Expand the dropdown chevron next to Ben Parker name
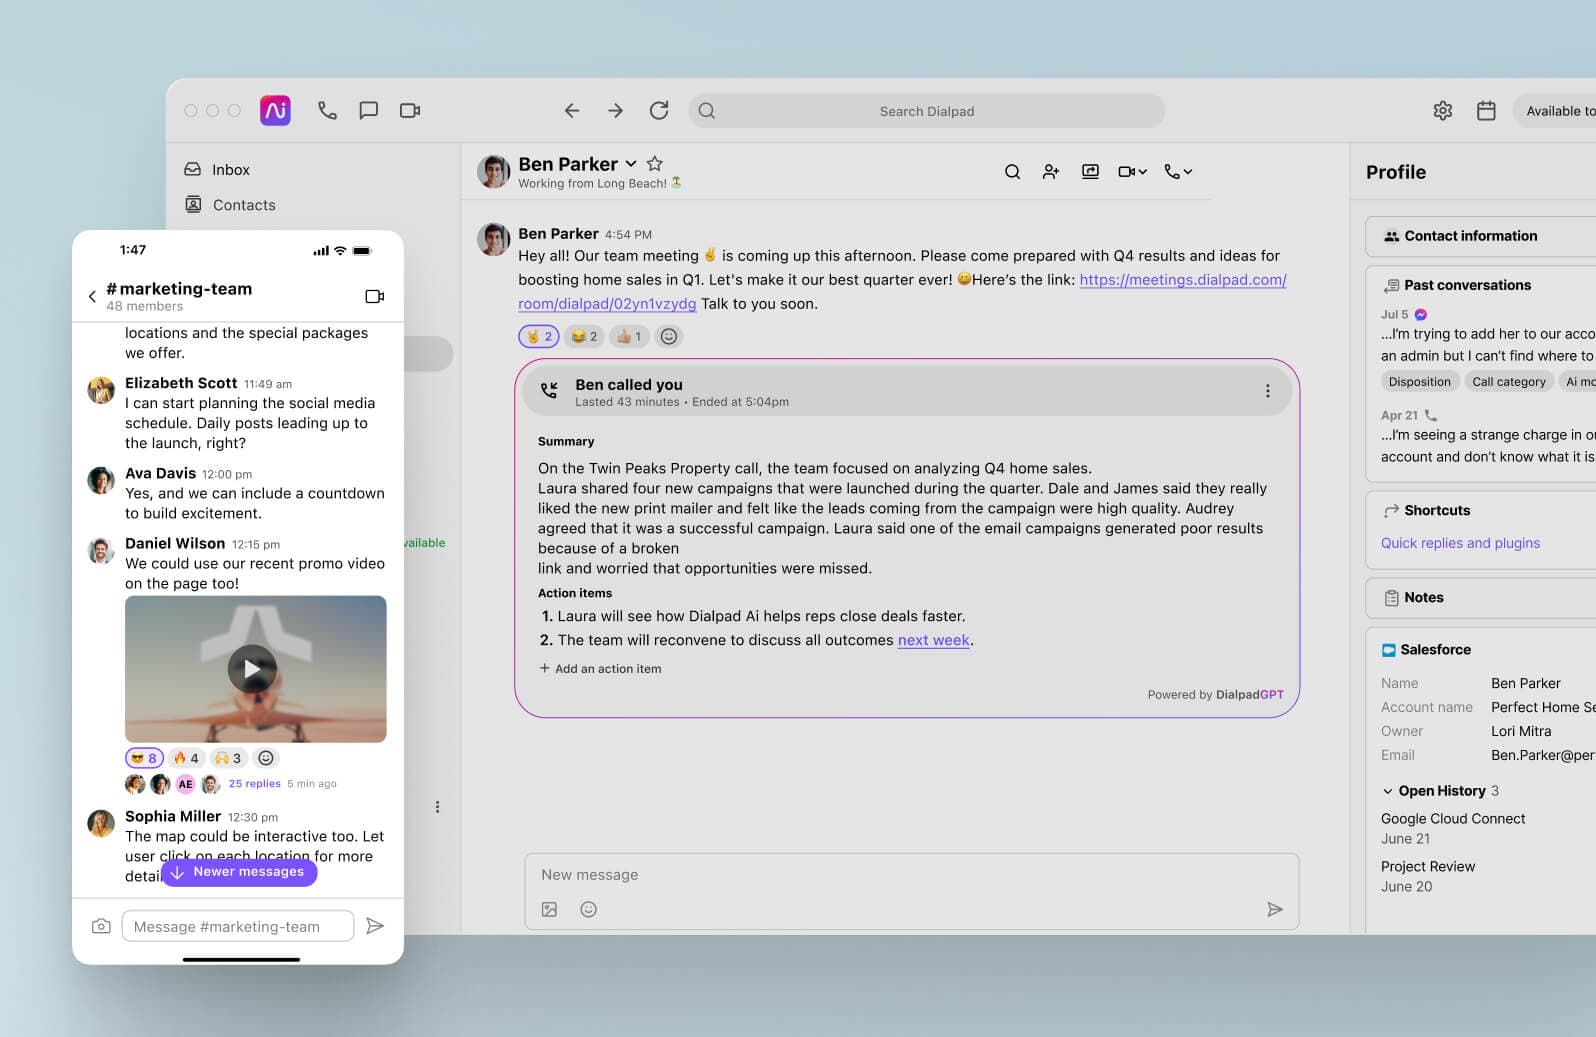This screenshot has width=1596, height=1037. [631, 164]
